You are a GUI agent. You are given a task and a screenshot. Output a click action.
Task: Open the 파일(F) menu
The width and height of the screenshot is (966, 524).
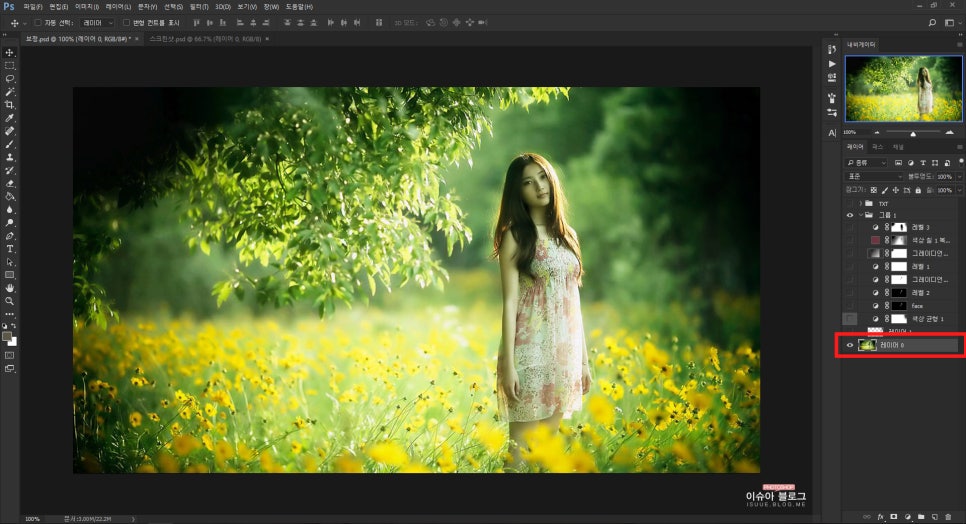33,7
